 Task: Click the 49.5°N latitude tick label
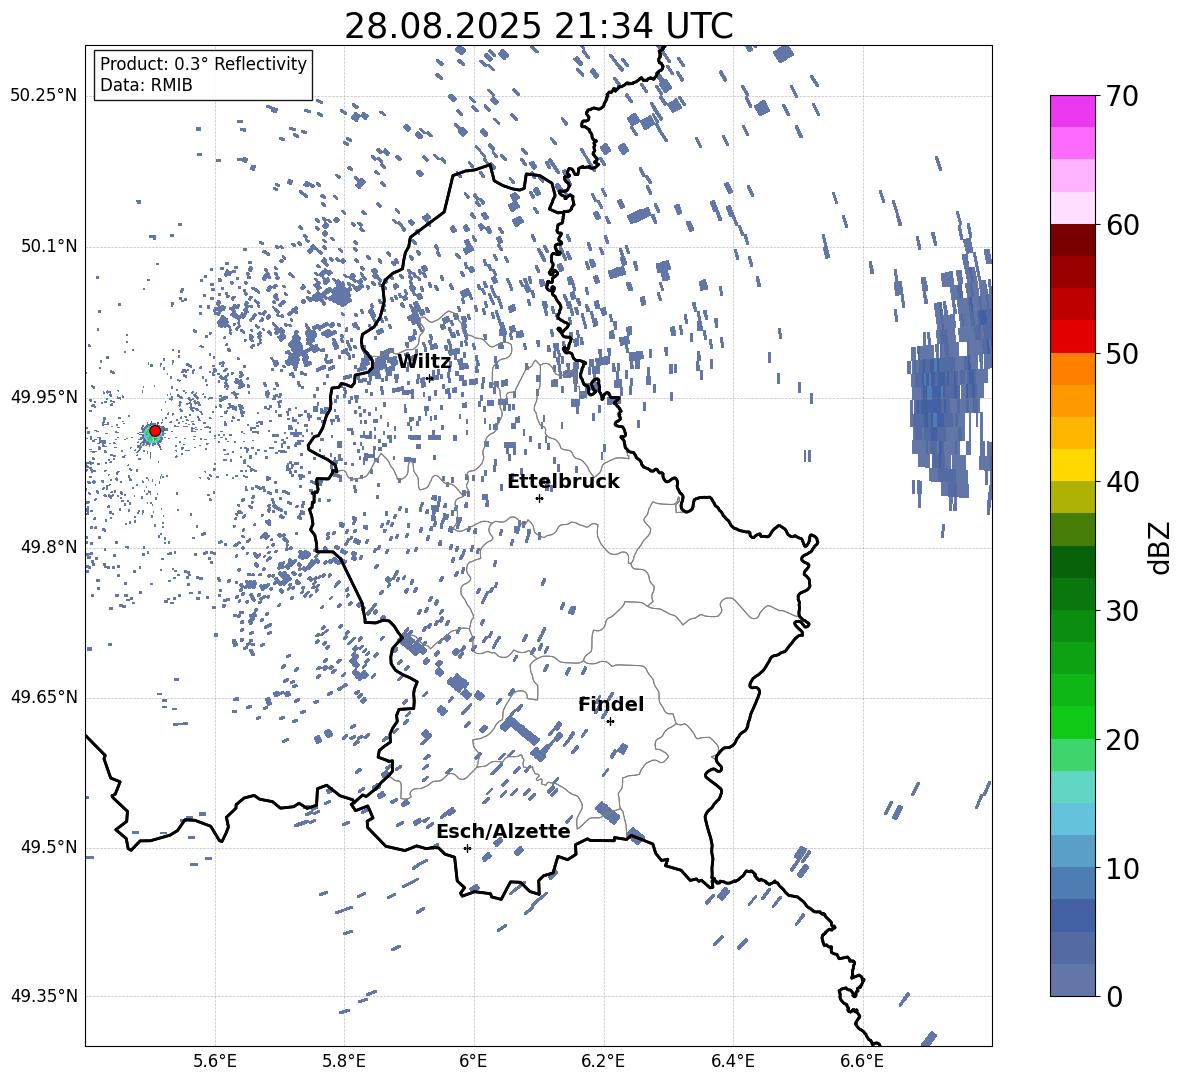pyautogui.click(x=48, y=847)
